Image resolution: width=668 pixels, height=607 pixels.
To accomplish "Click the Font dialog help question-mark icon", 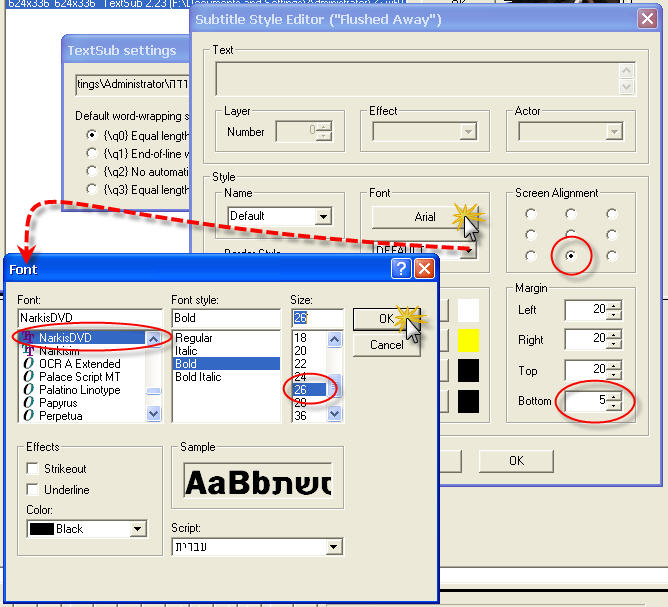I will coord(401,269).
